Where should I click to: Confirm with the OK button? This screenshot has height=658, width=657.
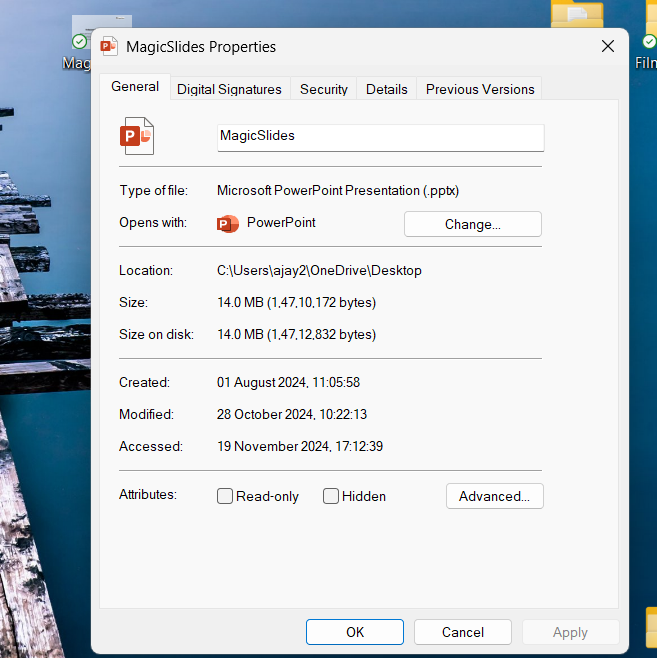point(354,632)
